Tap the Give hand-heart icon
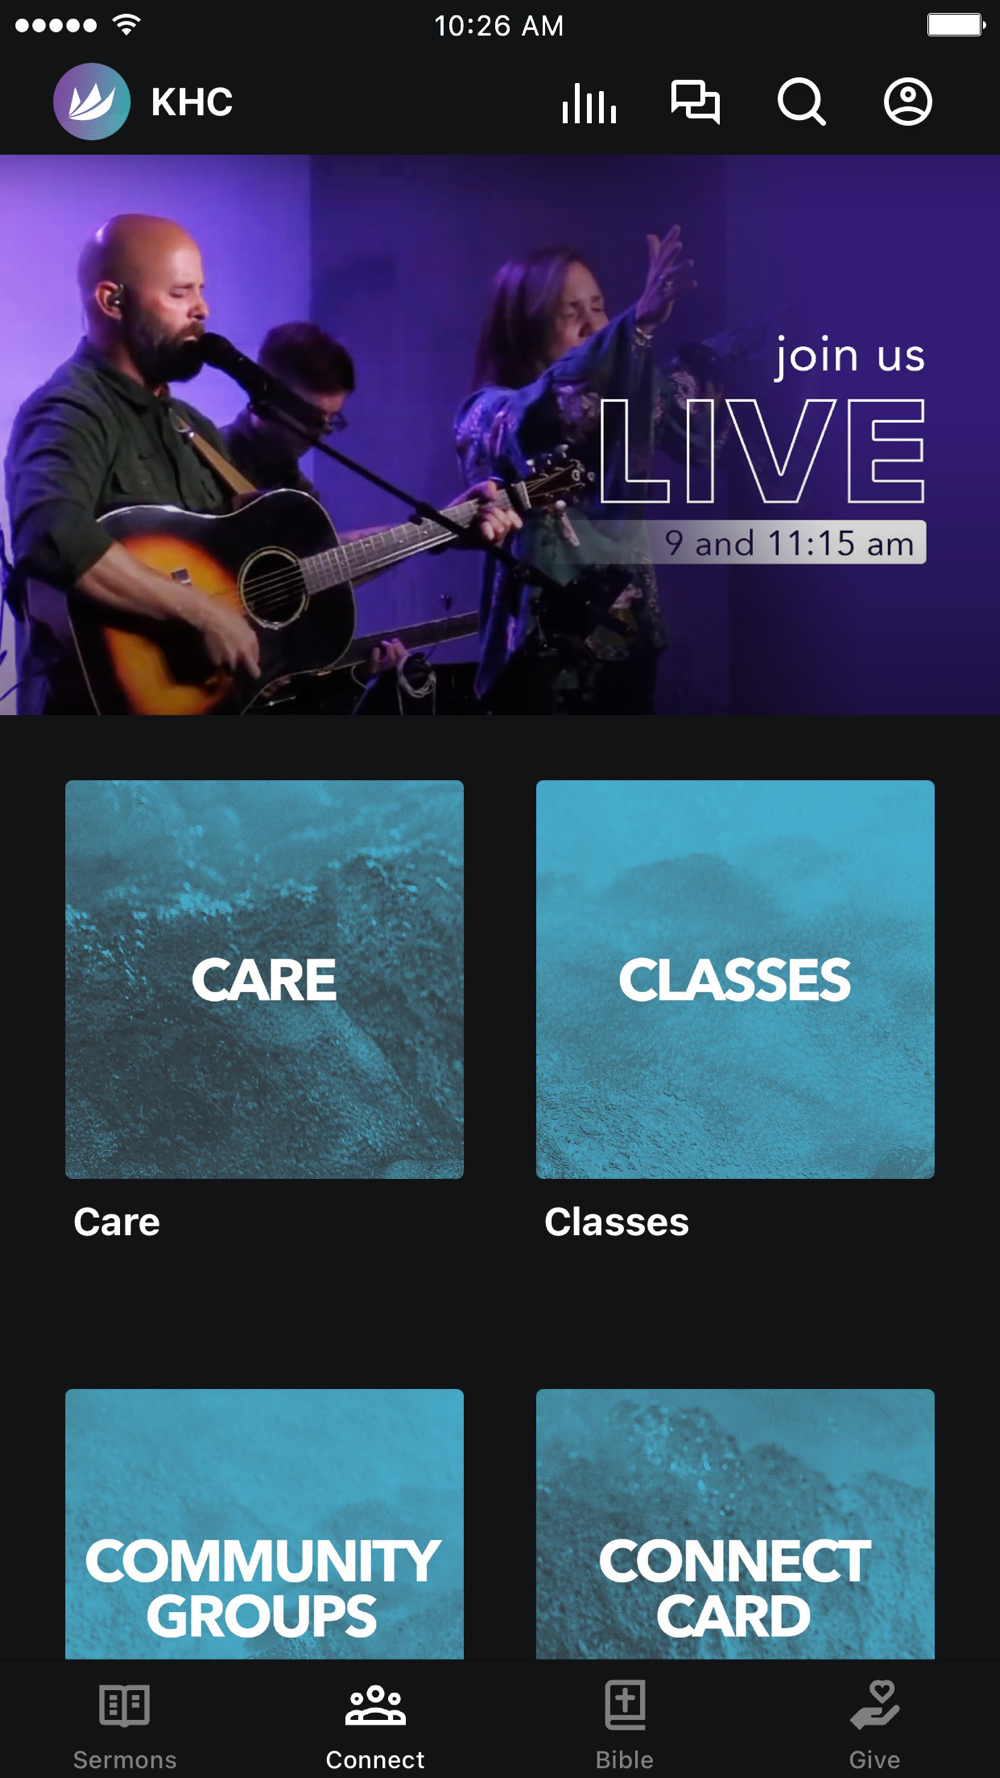The width and height of the screenshot is (1000, 1778). click(875, 1705)
